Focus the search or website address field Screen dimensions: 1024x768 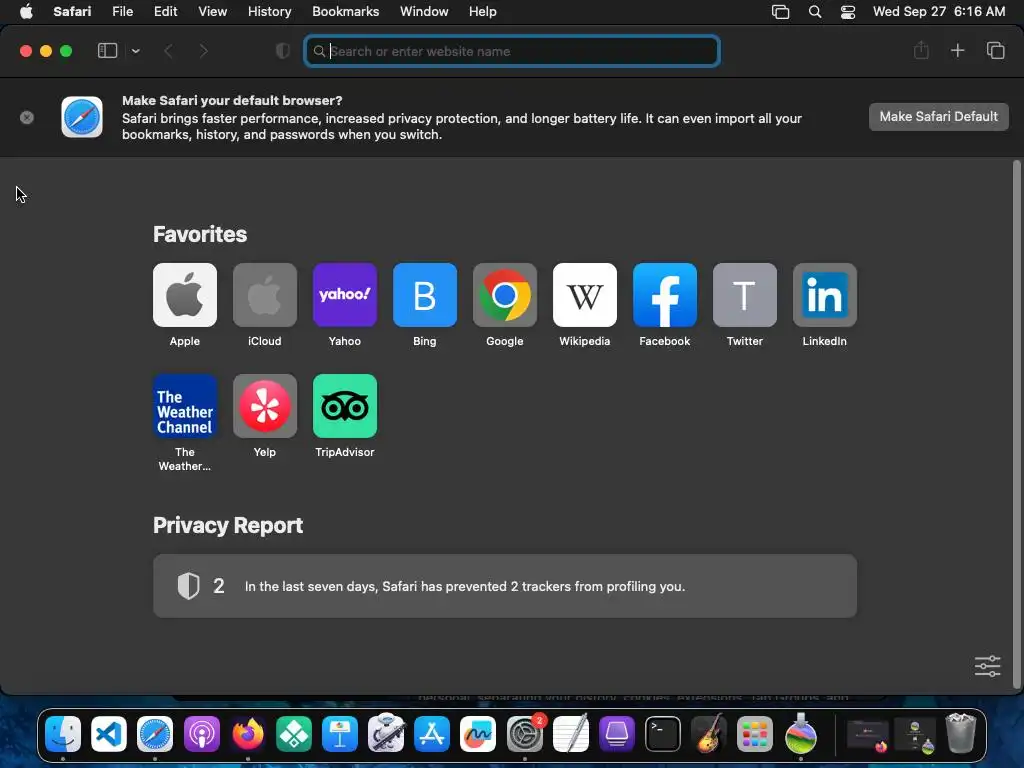coord(512,51)
